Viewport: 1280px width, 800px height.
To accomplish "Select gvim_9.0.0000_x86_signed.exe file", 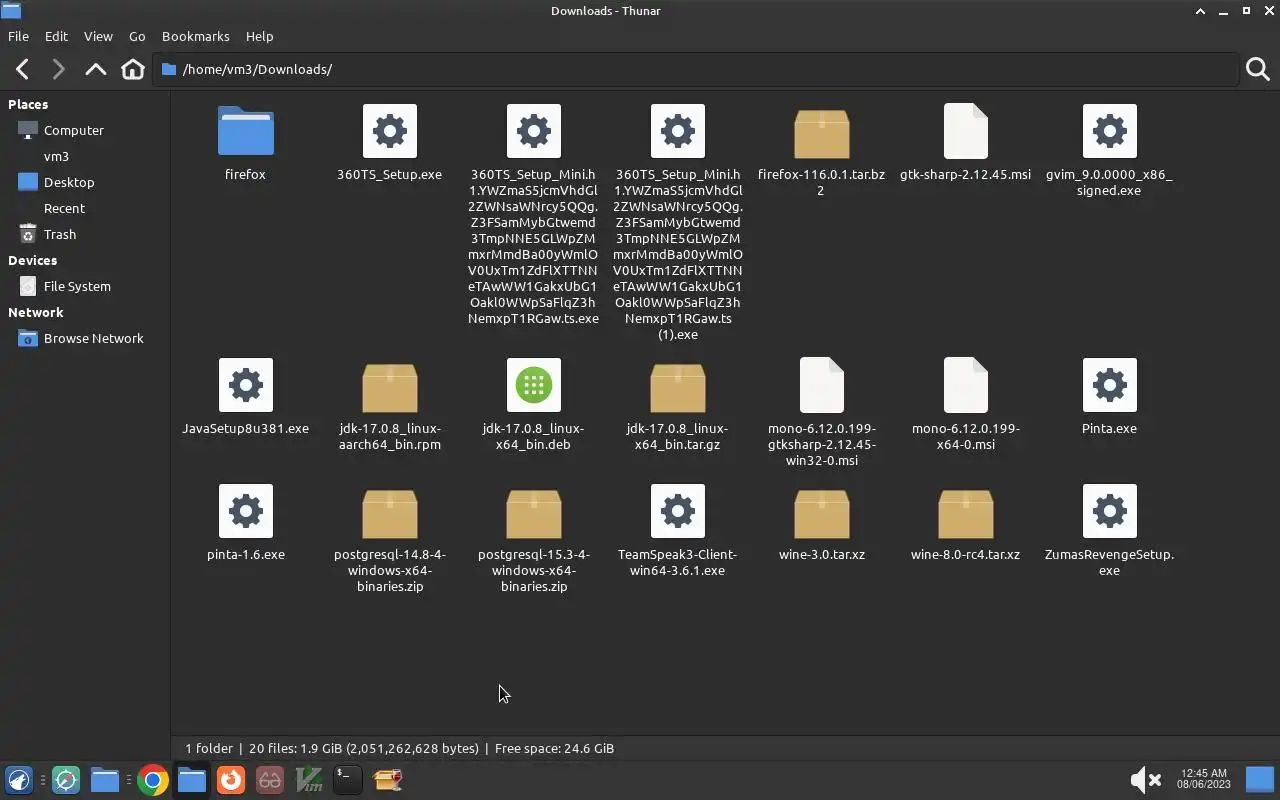I will 1109,131.
